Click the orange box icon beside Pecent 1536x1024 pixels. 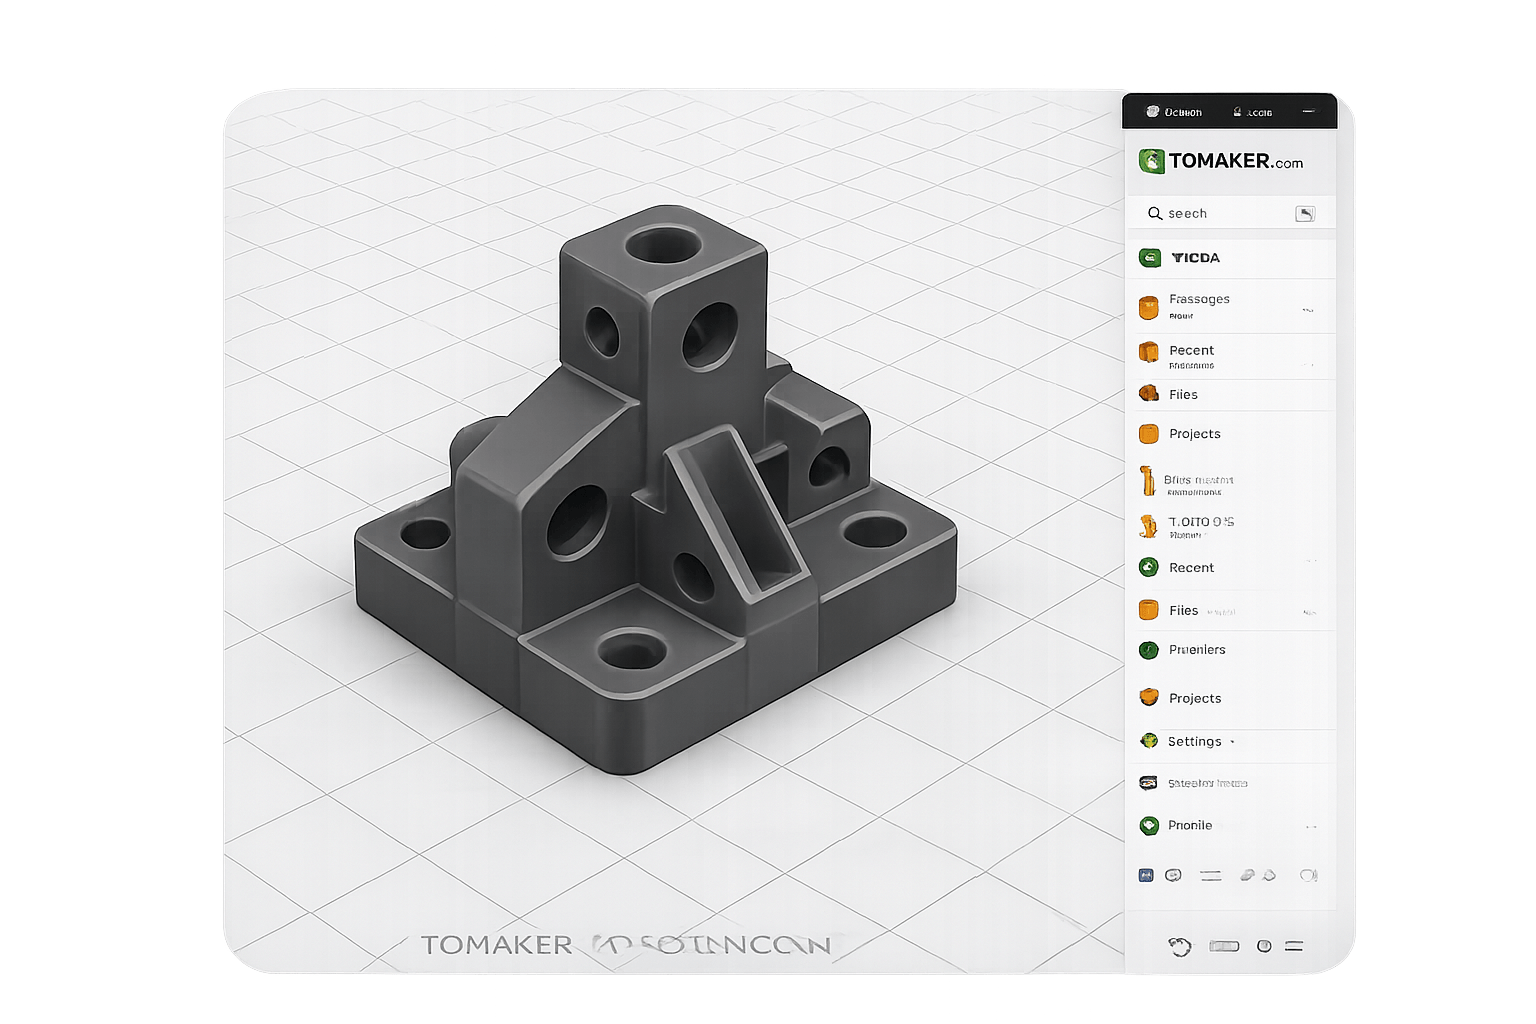pos(1149,352)
